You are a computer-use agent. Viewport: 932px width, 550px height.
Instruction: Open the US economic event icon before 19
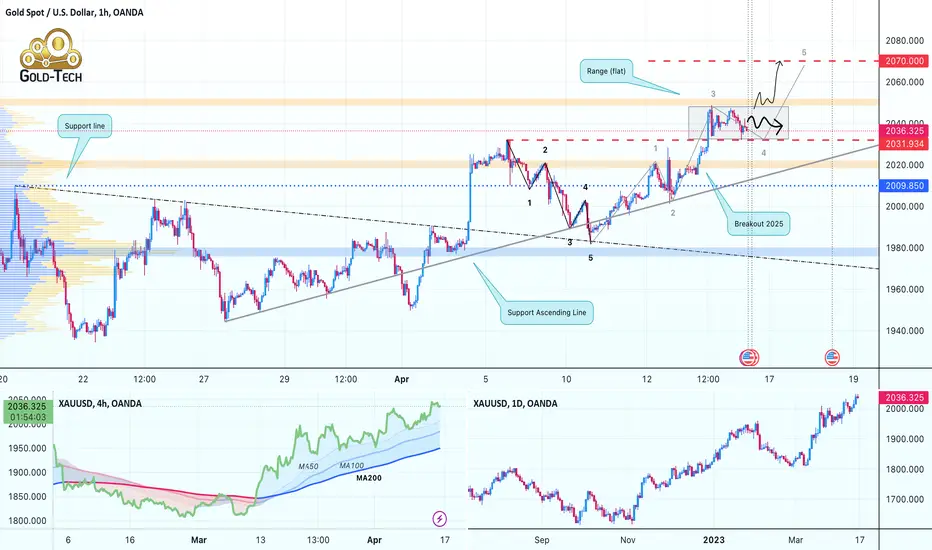(832, 357)
